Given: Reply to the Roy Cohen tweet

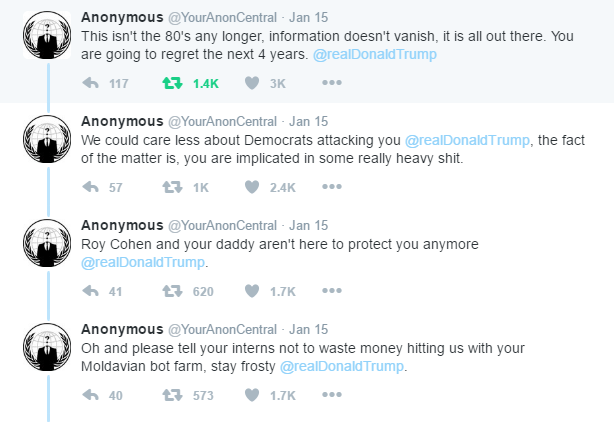Looking at the screenshot, I should click(90, 291).
